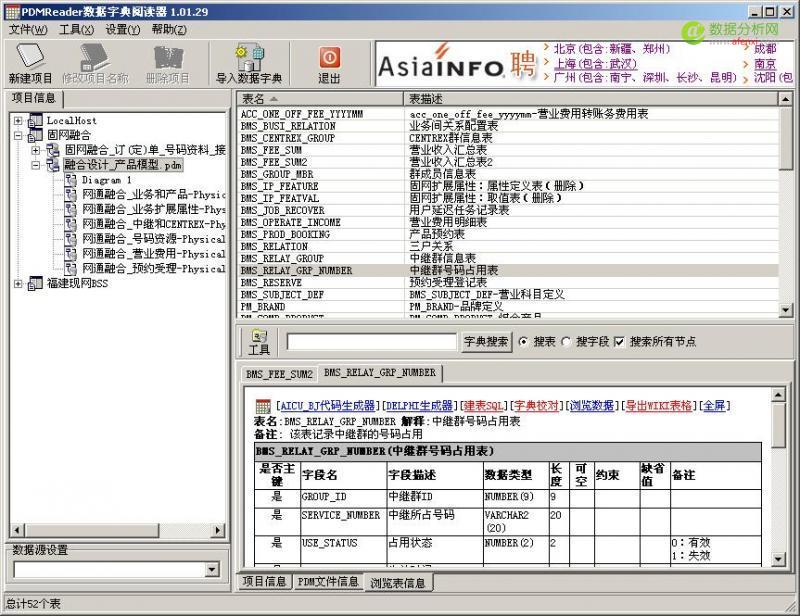Open the 工具(X) menu
Screen dimensions: 800x616
[77, 30]
